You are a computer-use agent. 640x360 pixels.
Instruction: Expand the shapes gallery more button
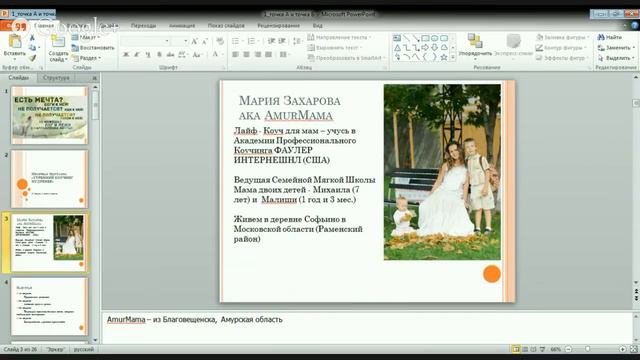click(452, 58)
